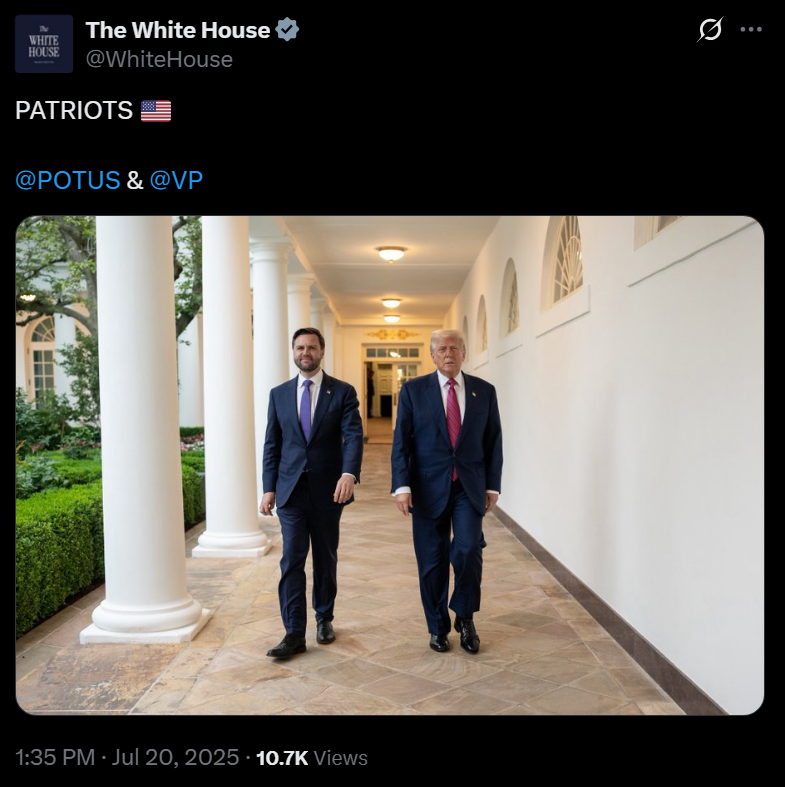The height and width of the screenshot is (787, 785).
Task: Click the Jul 20, 2025 date
Action: coord(175,757)
